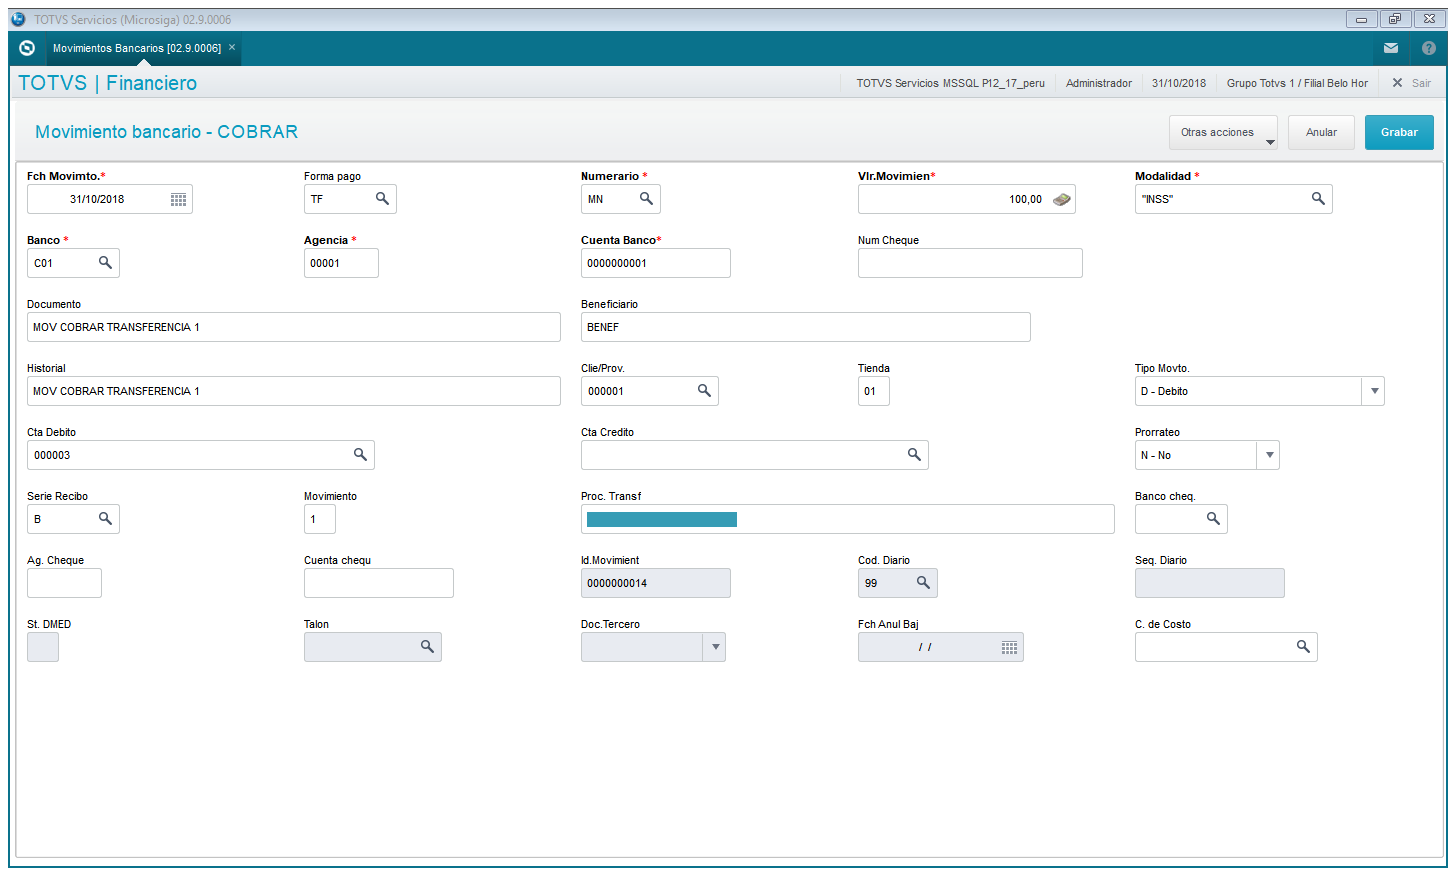Open Talon lookup magnifier
Screen dimensions: 1456x876
click(427, 647)
